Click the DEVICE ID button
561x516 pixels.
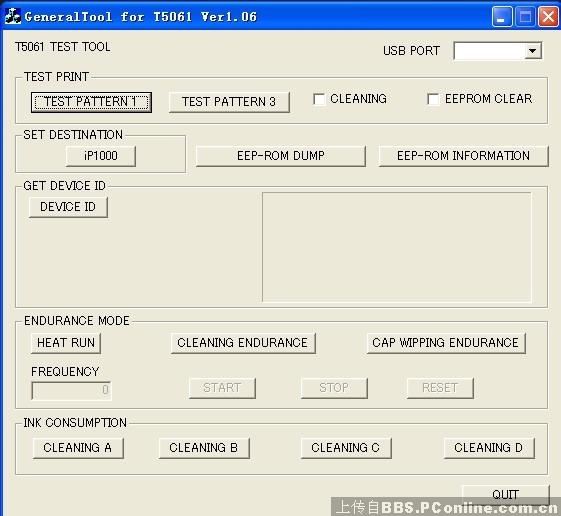click(68, 207)
